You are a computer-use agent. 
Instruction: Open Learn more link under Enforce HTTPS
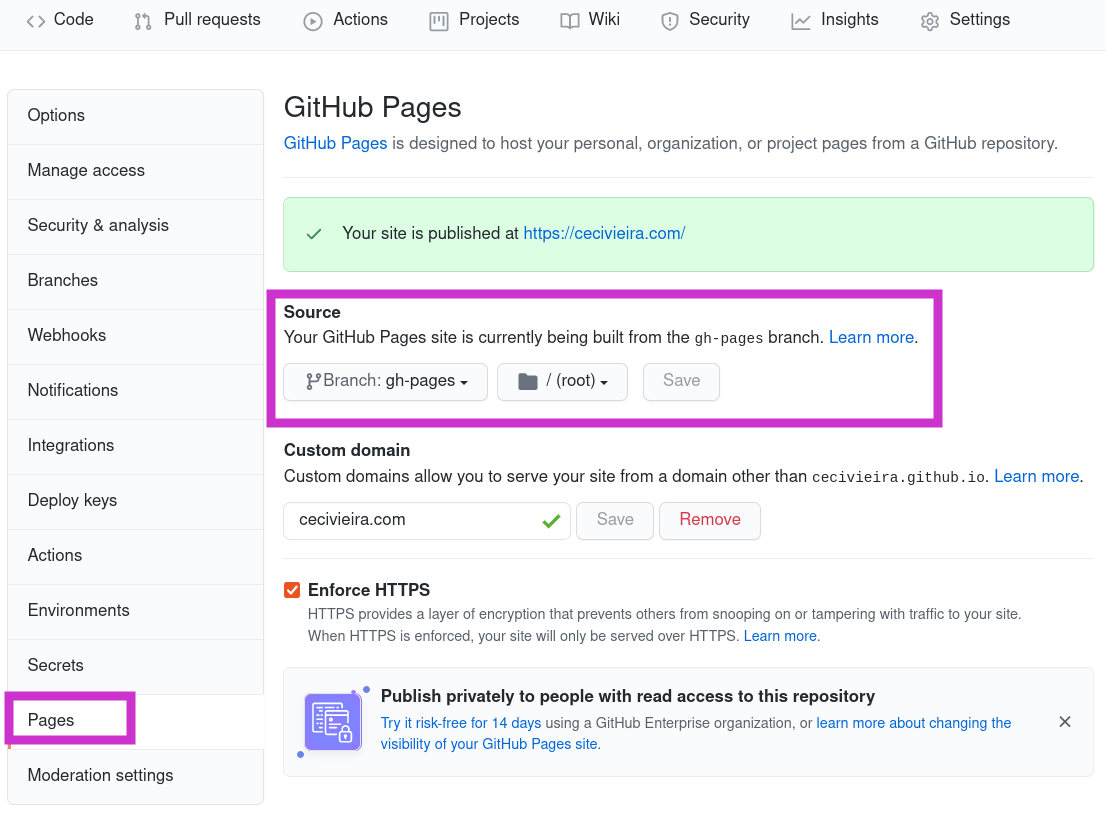779,636
